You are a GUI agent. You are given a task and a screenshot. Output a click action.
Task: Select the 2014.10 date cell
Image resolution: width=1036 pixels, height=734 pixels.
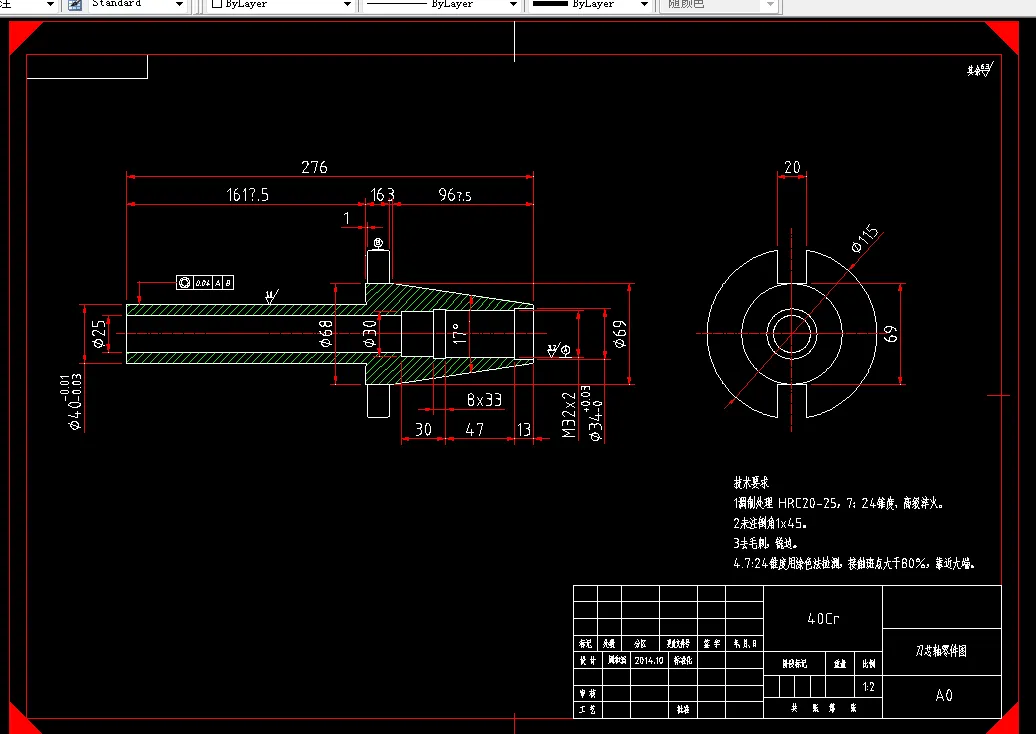[649, 660]
